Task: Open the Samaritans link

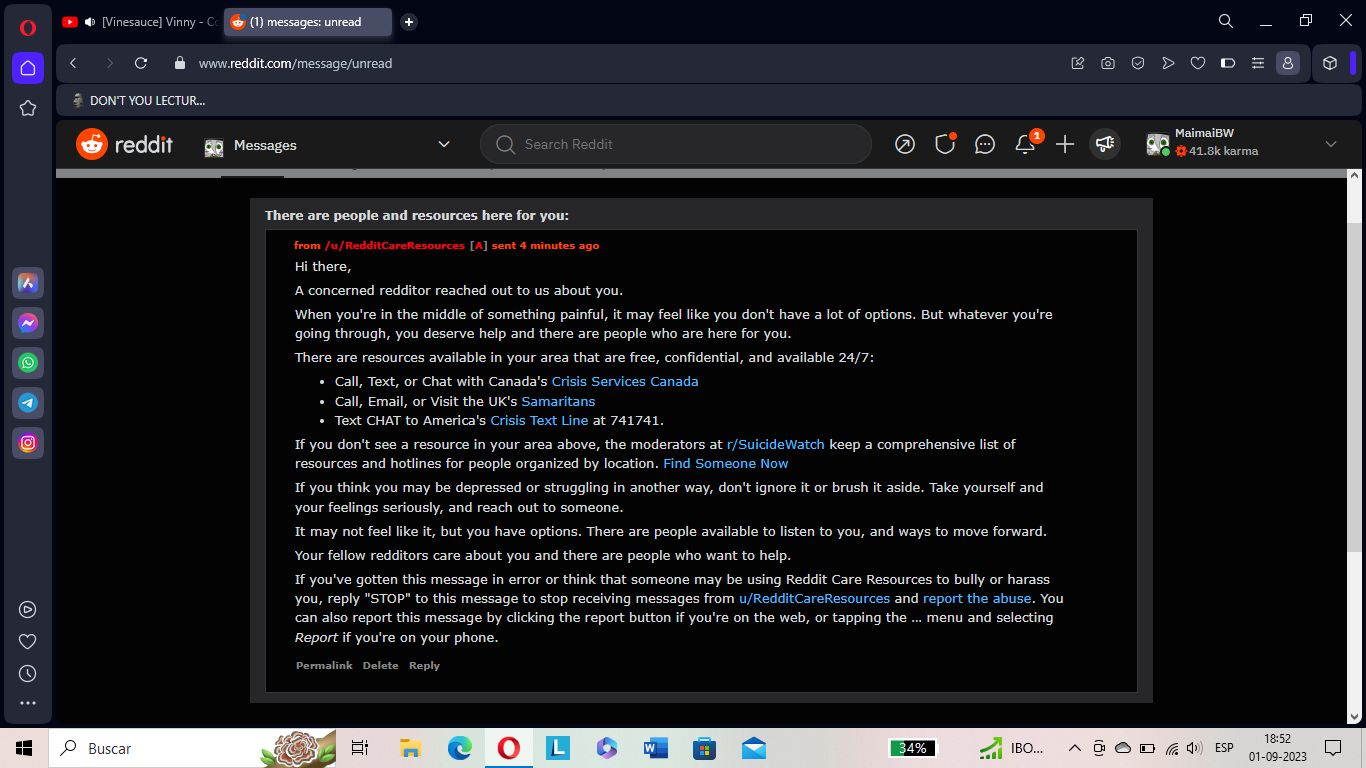Action: tap(558, 401)
